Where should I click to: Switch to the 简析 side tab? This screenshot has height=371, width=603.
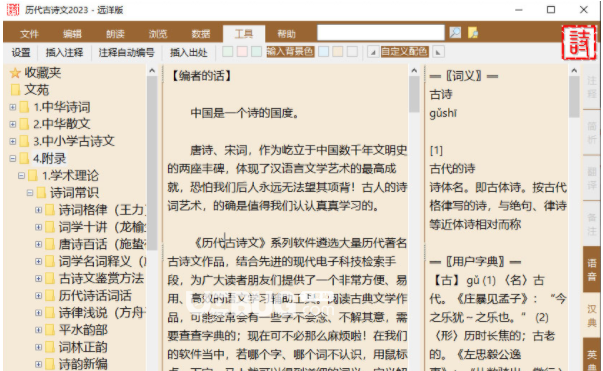[592, 132]
